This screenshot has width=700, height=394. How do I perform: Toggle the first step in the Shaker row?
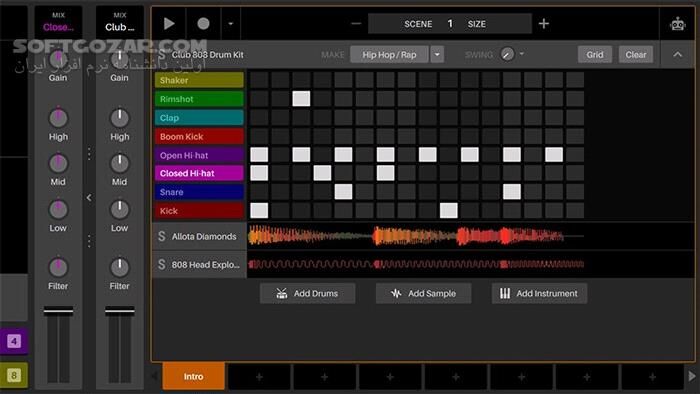[259, 80]
